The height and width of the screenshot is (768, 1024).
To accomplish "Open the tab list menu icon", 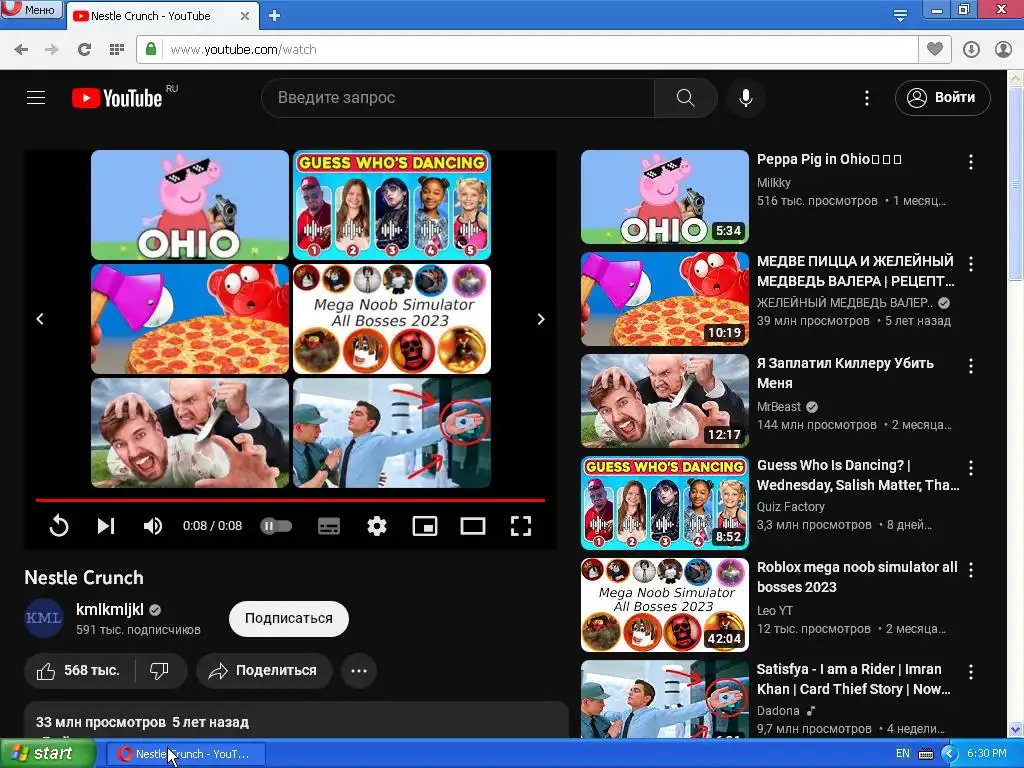I will coord(901,15).
